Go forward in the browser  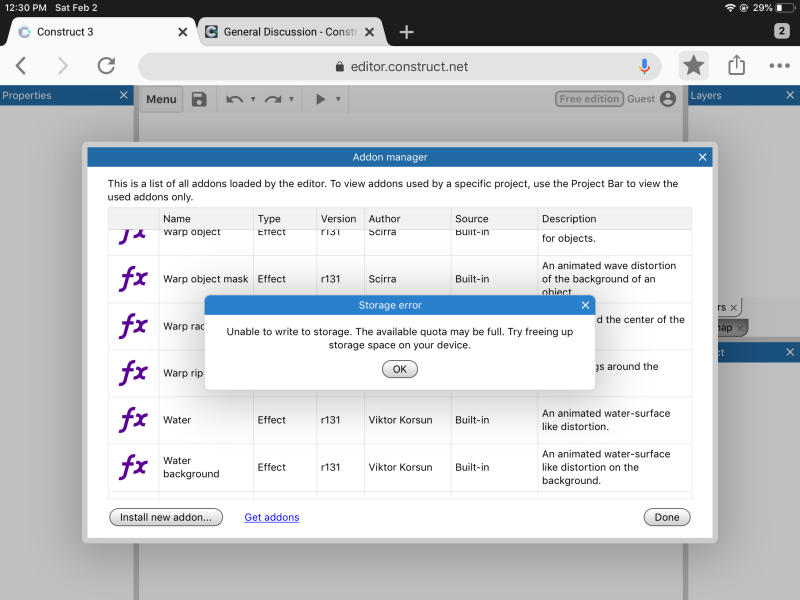click(63, 66)
